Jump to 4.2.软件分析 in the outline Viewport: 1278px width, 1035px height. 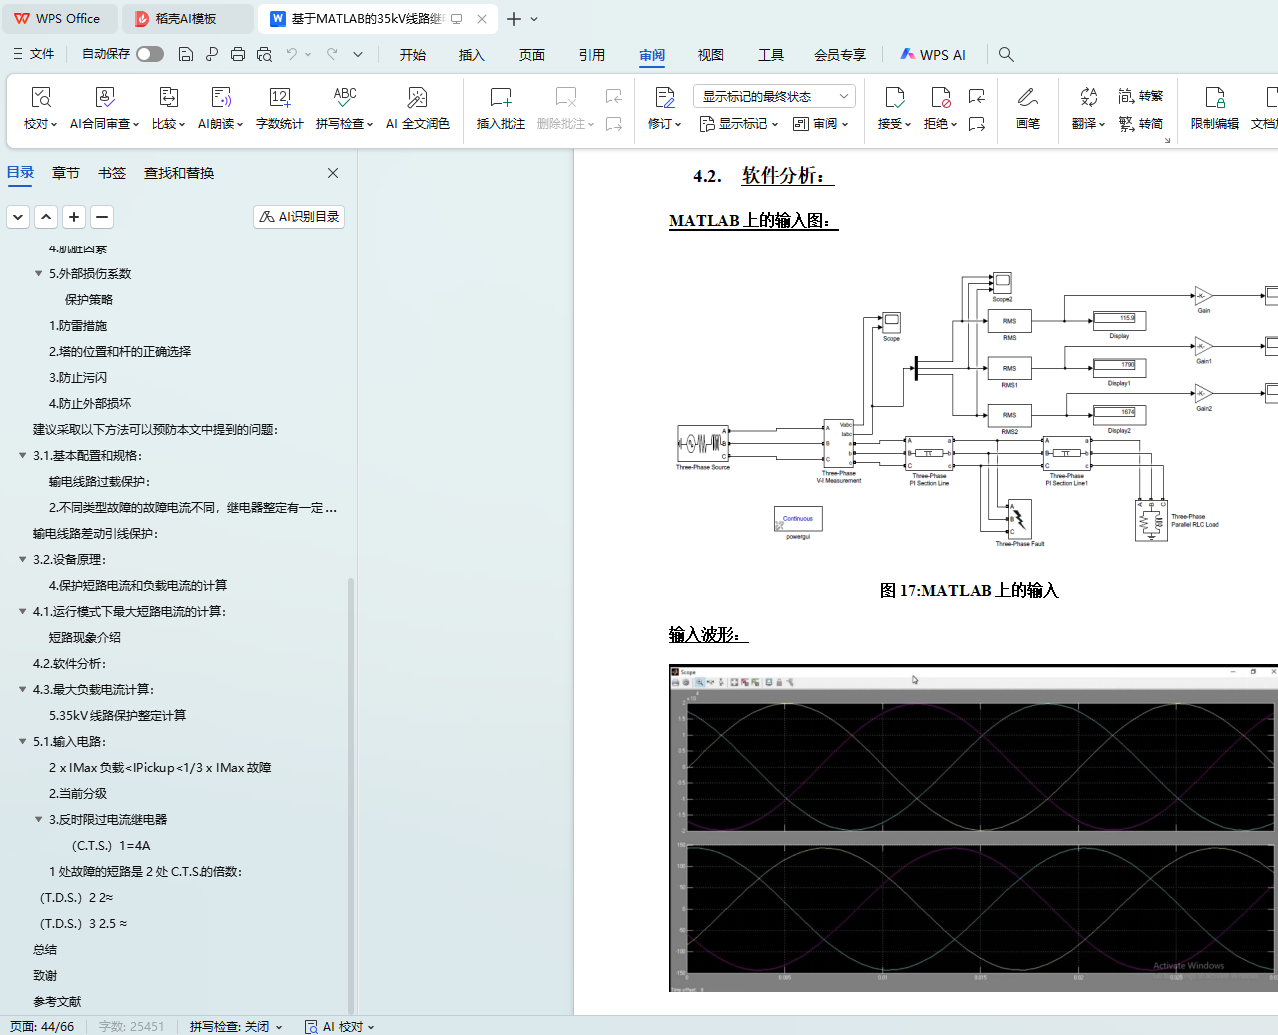69,664
